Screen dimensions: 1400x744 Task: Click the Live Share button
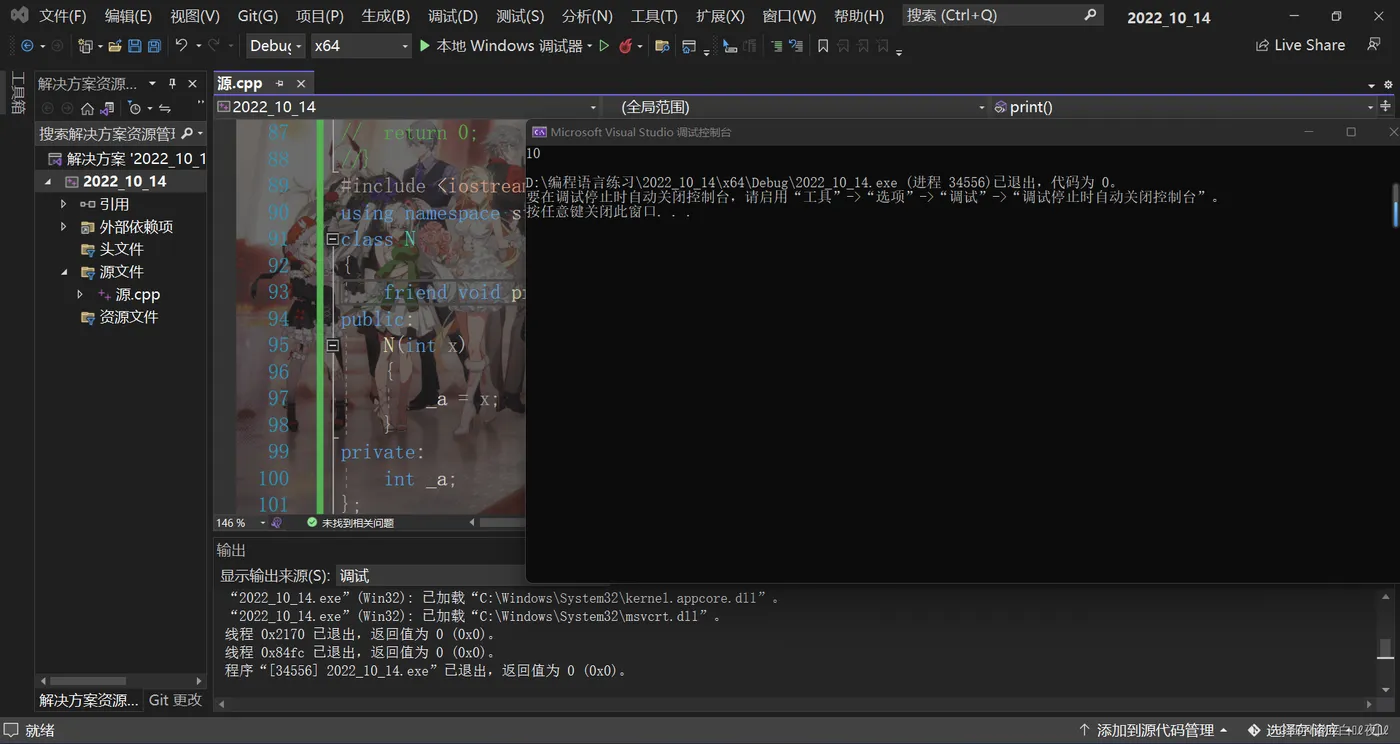pyautogui.click(x=1300, y=45)
